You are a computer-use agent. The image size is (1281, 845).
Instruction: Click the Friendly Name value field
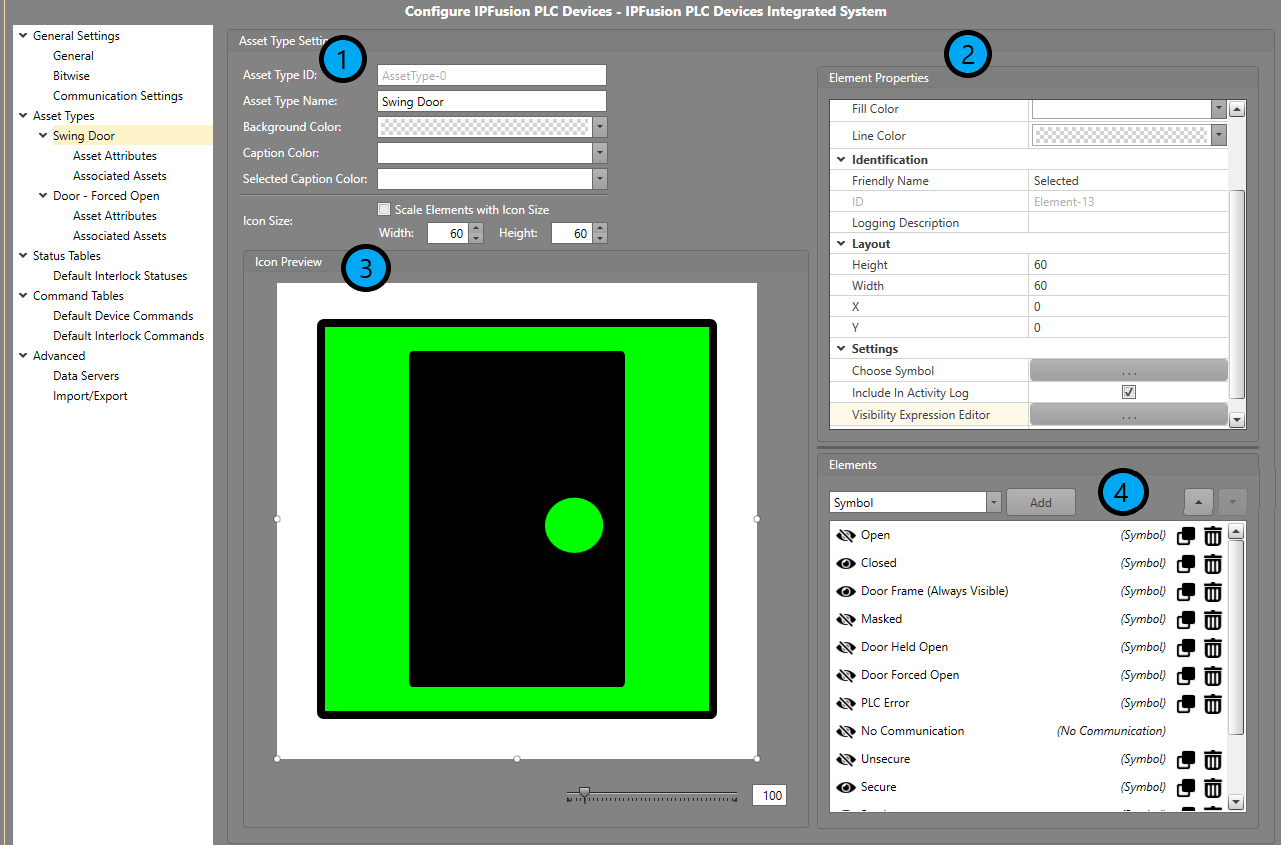[1128, 181]
